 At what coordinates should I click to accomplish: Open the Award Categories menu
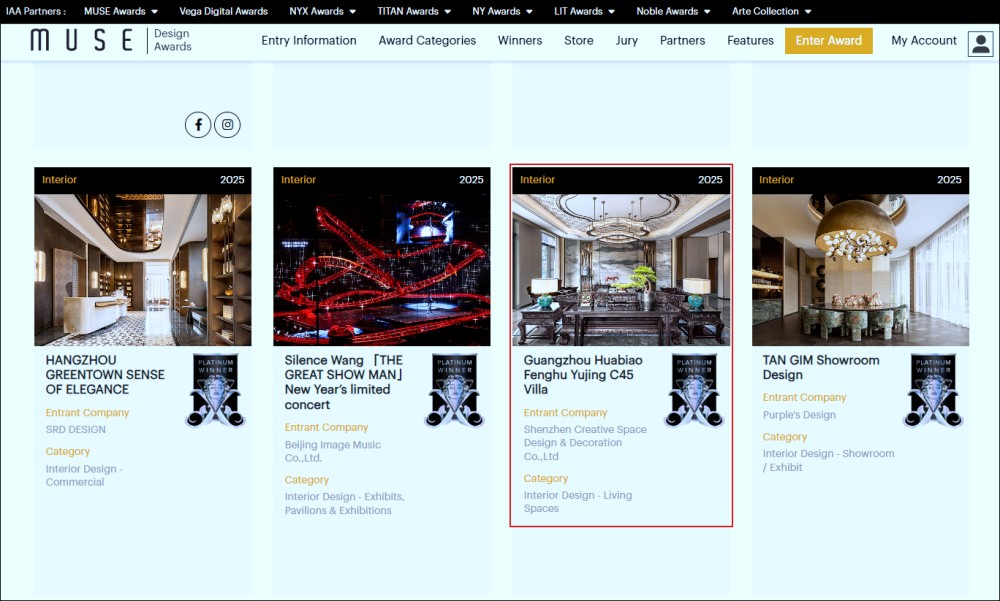[x=427, y=41]
